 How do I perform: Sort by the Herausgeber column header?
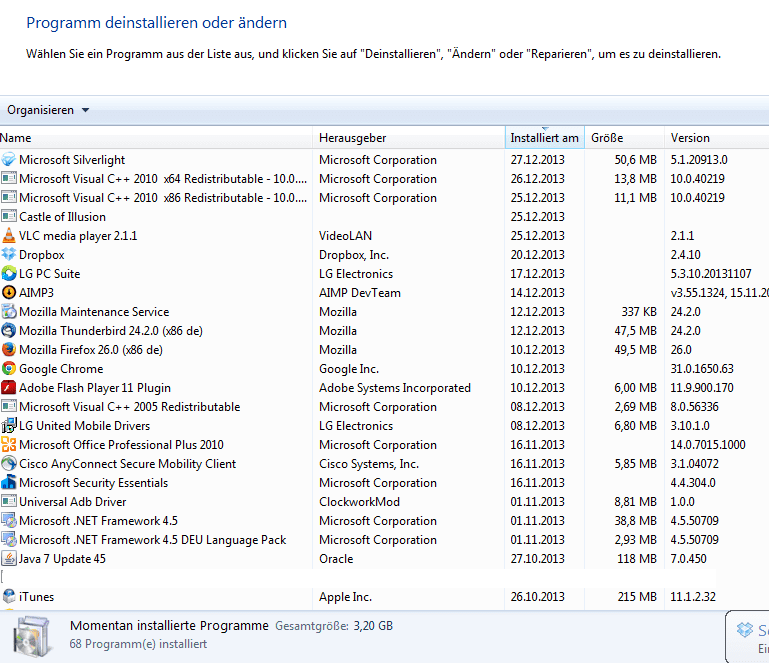point(409,138)
